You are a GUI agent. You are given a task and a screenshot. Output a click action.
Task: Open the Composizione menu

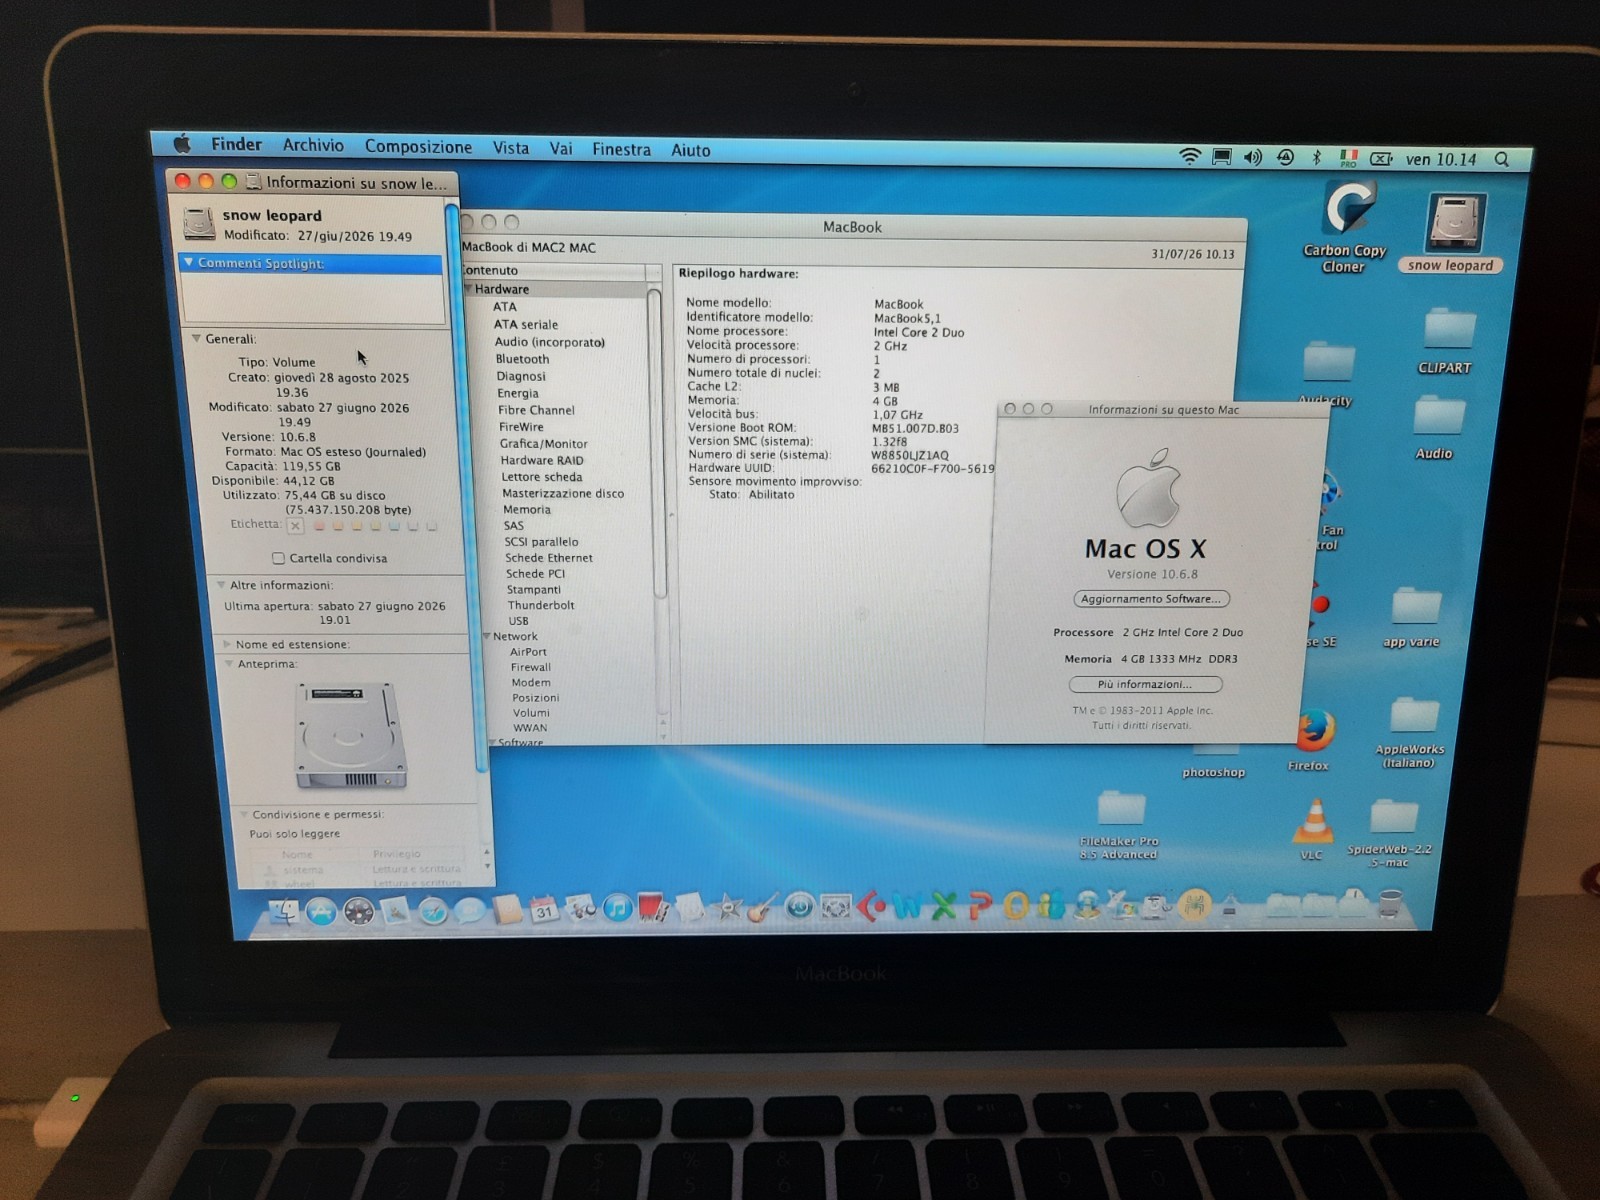point(418,146)
